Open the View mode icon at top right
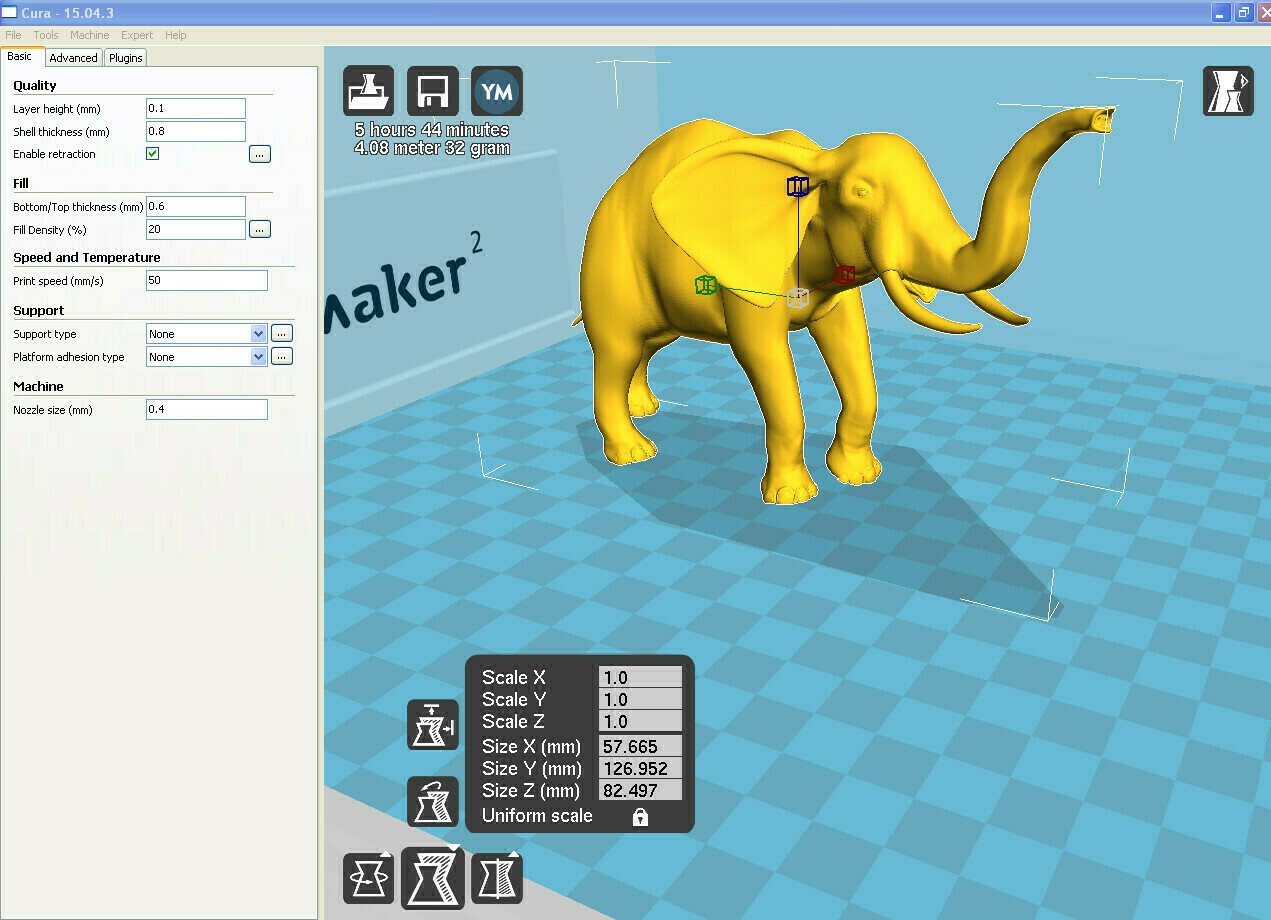Viewport: 1271px width, 920px height. (x=1227, y=91)
